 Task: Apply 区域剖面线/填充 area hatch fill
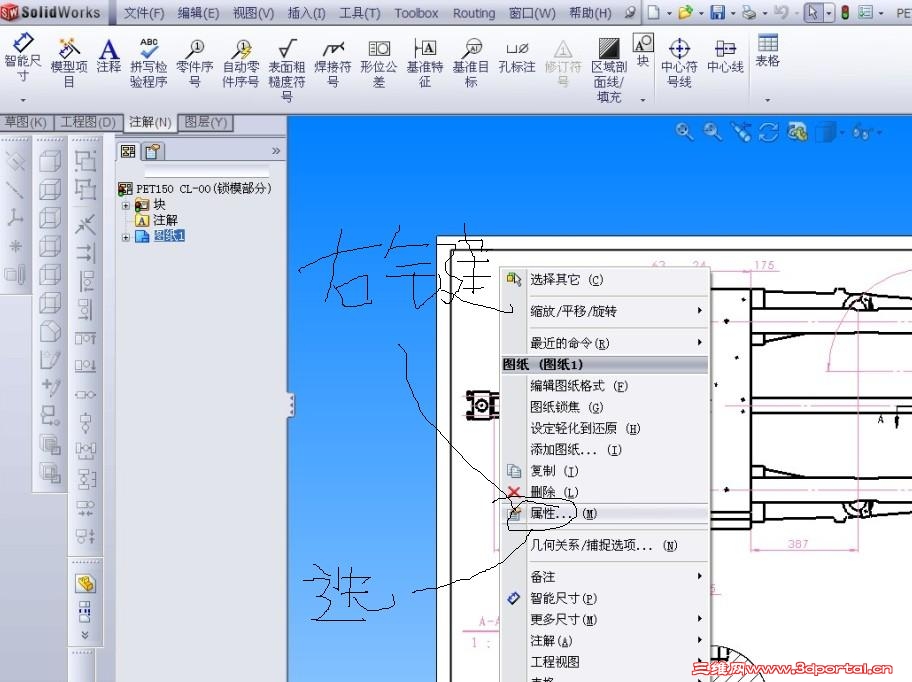coord(609,70)
